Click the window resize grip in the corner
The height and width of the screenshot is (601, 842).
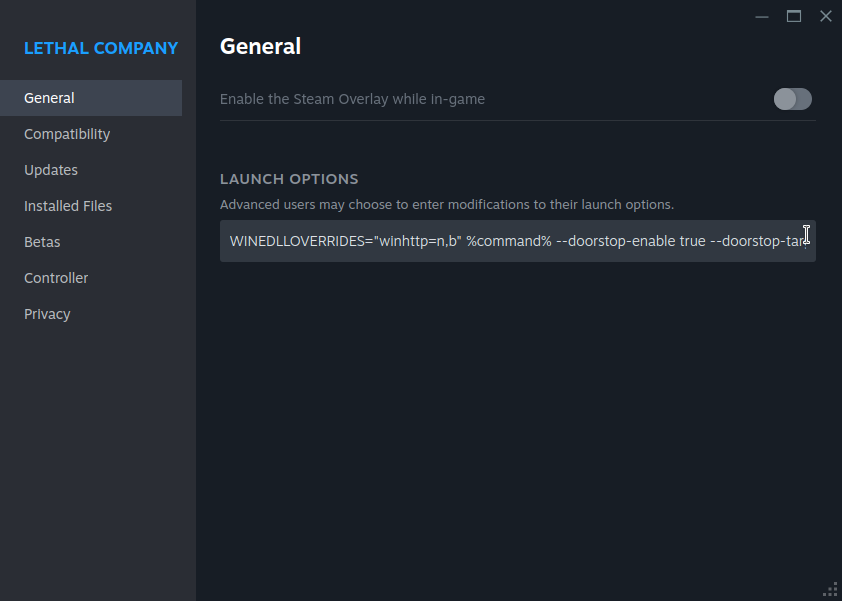[830, 589]
